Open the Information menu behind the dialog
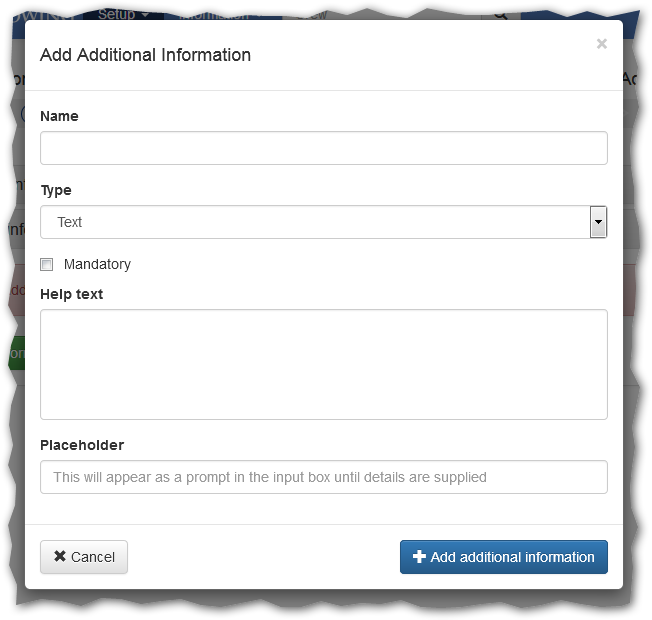The height and width of the screenshot is (620, 652). pos(218,14)
